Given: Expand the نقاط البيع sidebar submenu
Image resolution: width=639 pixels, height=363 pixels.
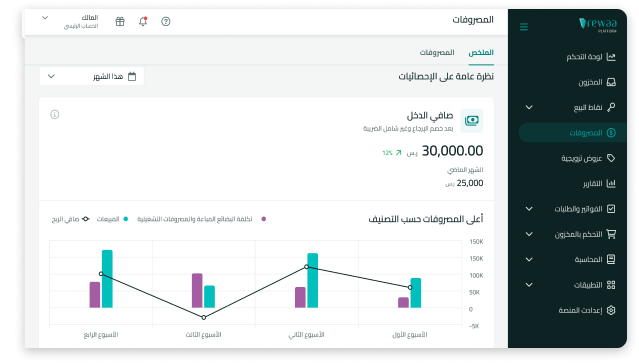Looking at the screenshot, I should (x=529, y=108).
